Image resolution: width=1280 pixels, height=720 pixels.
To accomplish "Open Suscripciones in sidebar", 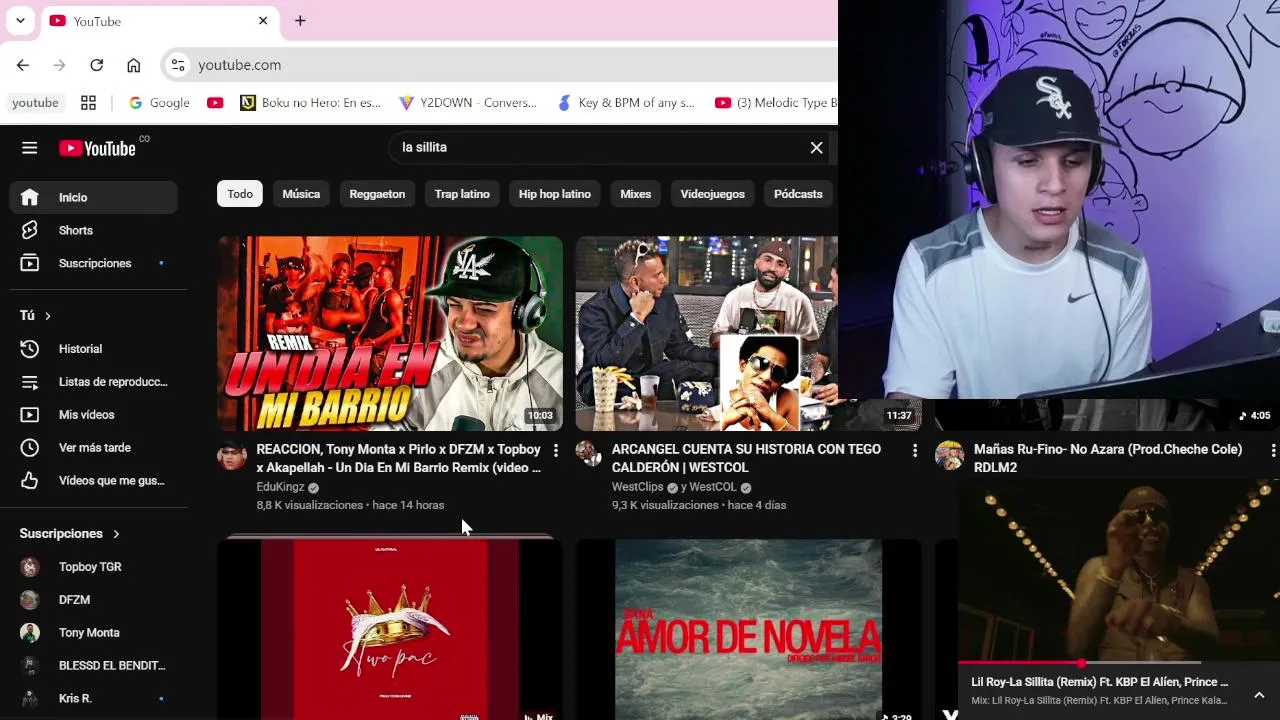I will 93,263.
